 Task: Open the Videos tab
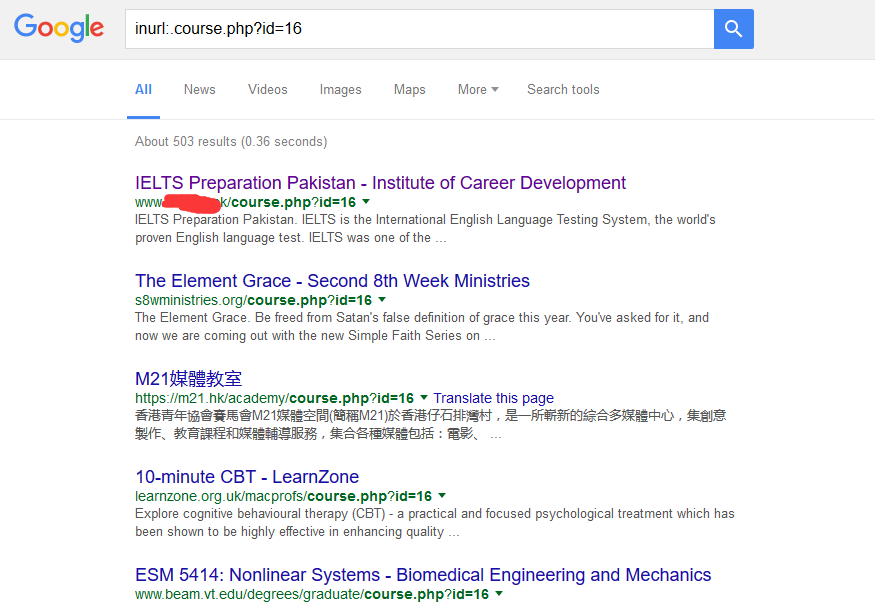pyautogui.click(x=267, y=89)
